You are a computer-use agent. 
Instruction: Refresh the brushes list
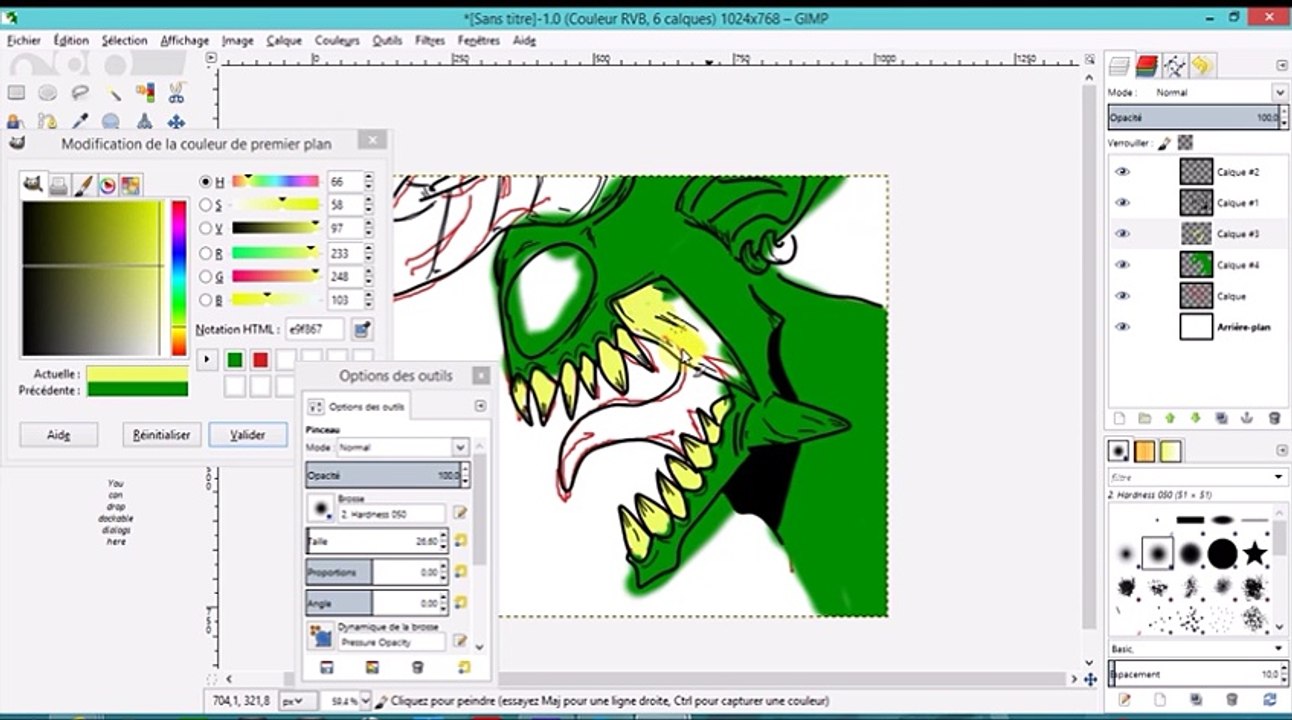tap(1270, 700)
